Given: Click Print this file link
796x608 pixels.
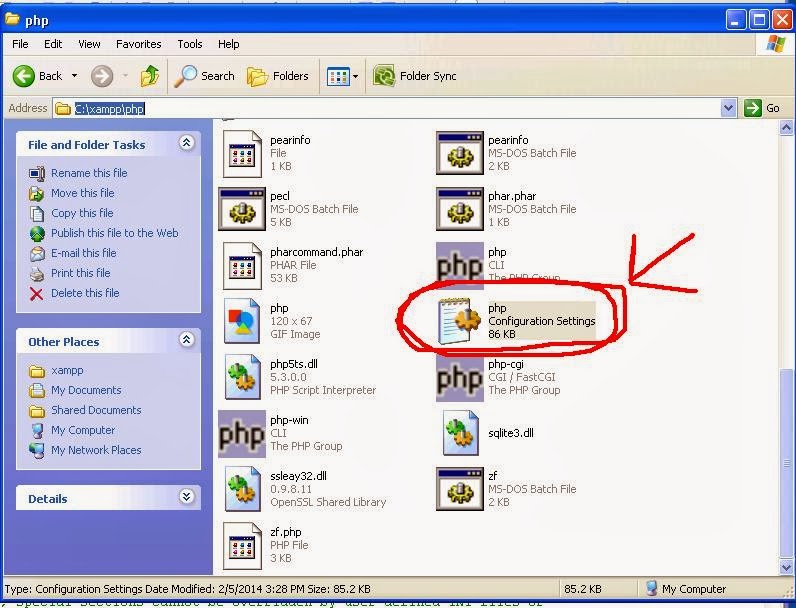Looking at the screenshot, I should pyautogui.click(x=81, y=273).
